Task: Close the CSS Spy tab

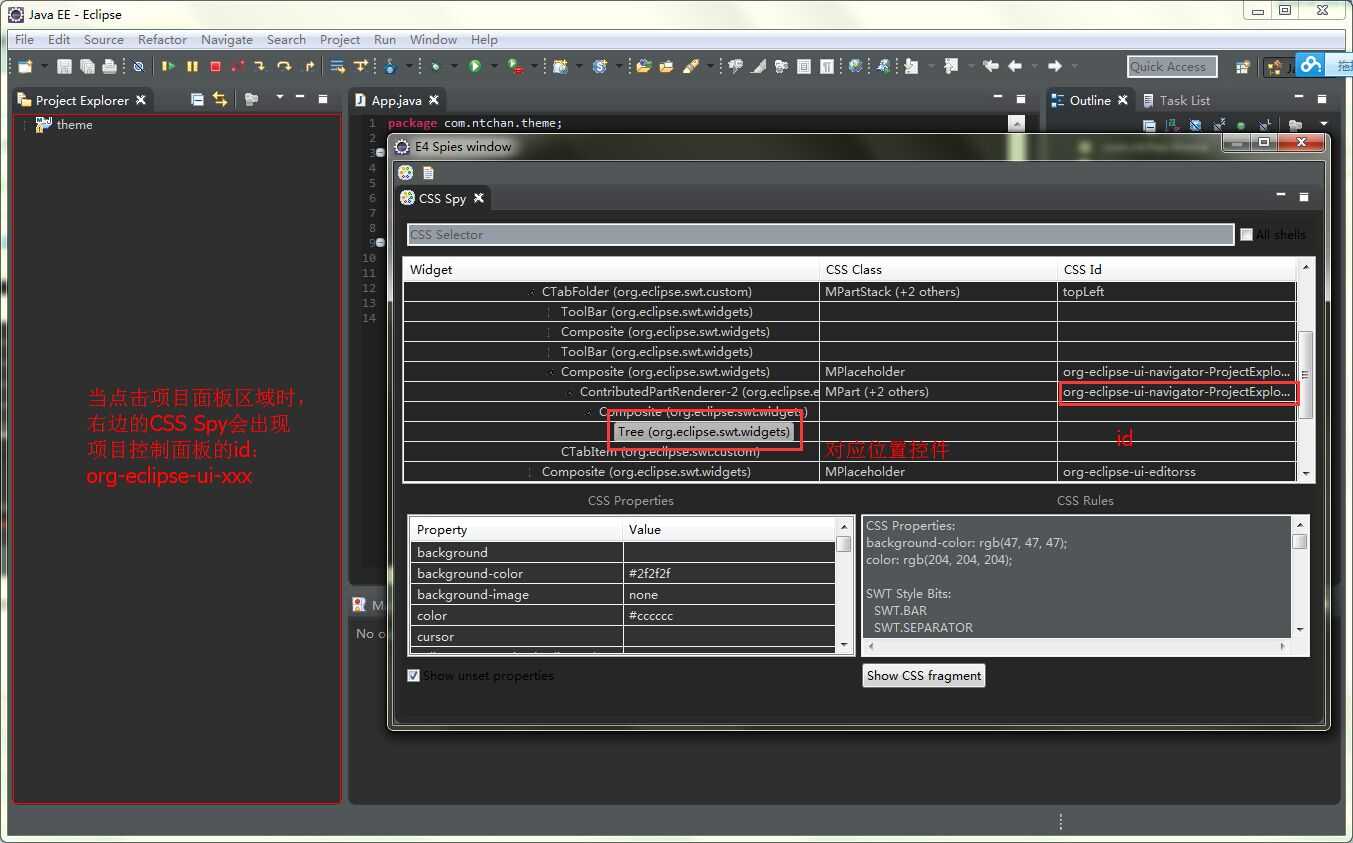Action: point(479,198)
